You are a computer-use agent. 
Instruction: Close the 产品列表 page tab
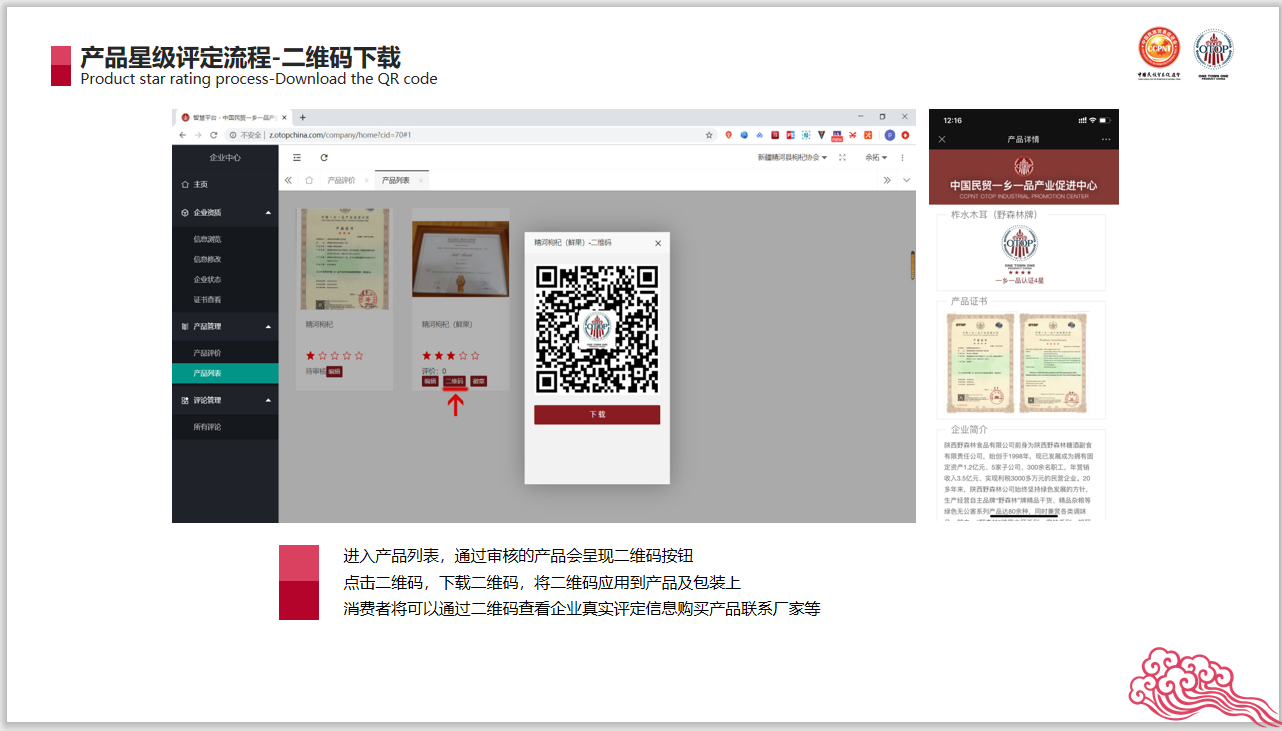(x=421, y=180)
